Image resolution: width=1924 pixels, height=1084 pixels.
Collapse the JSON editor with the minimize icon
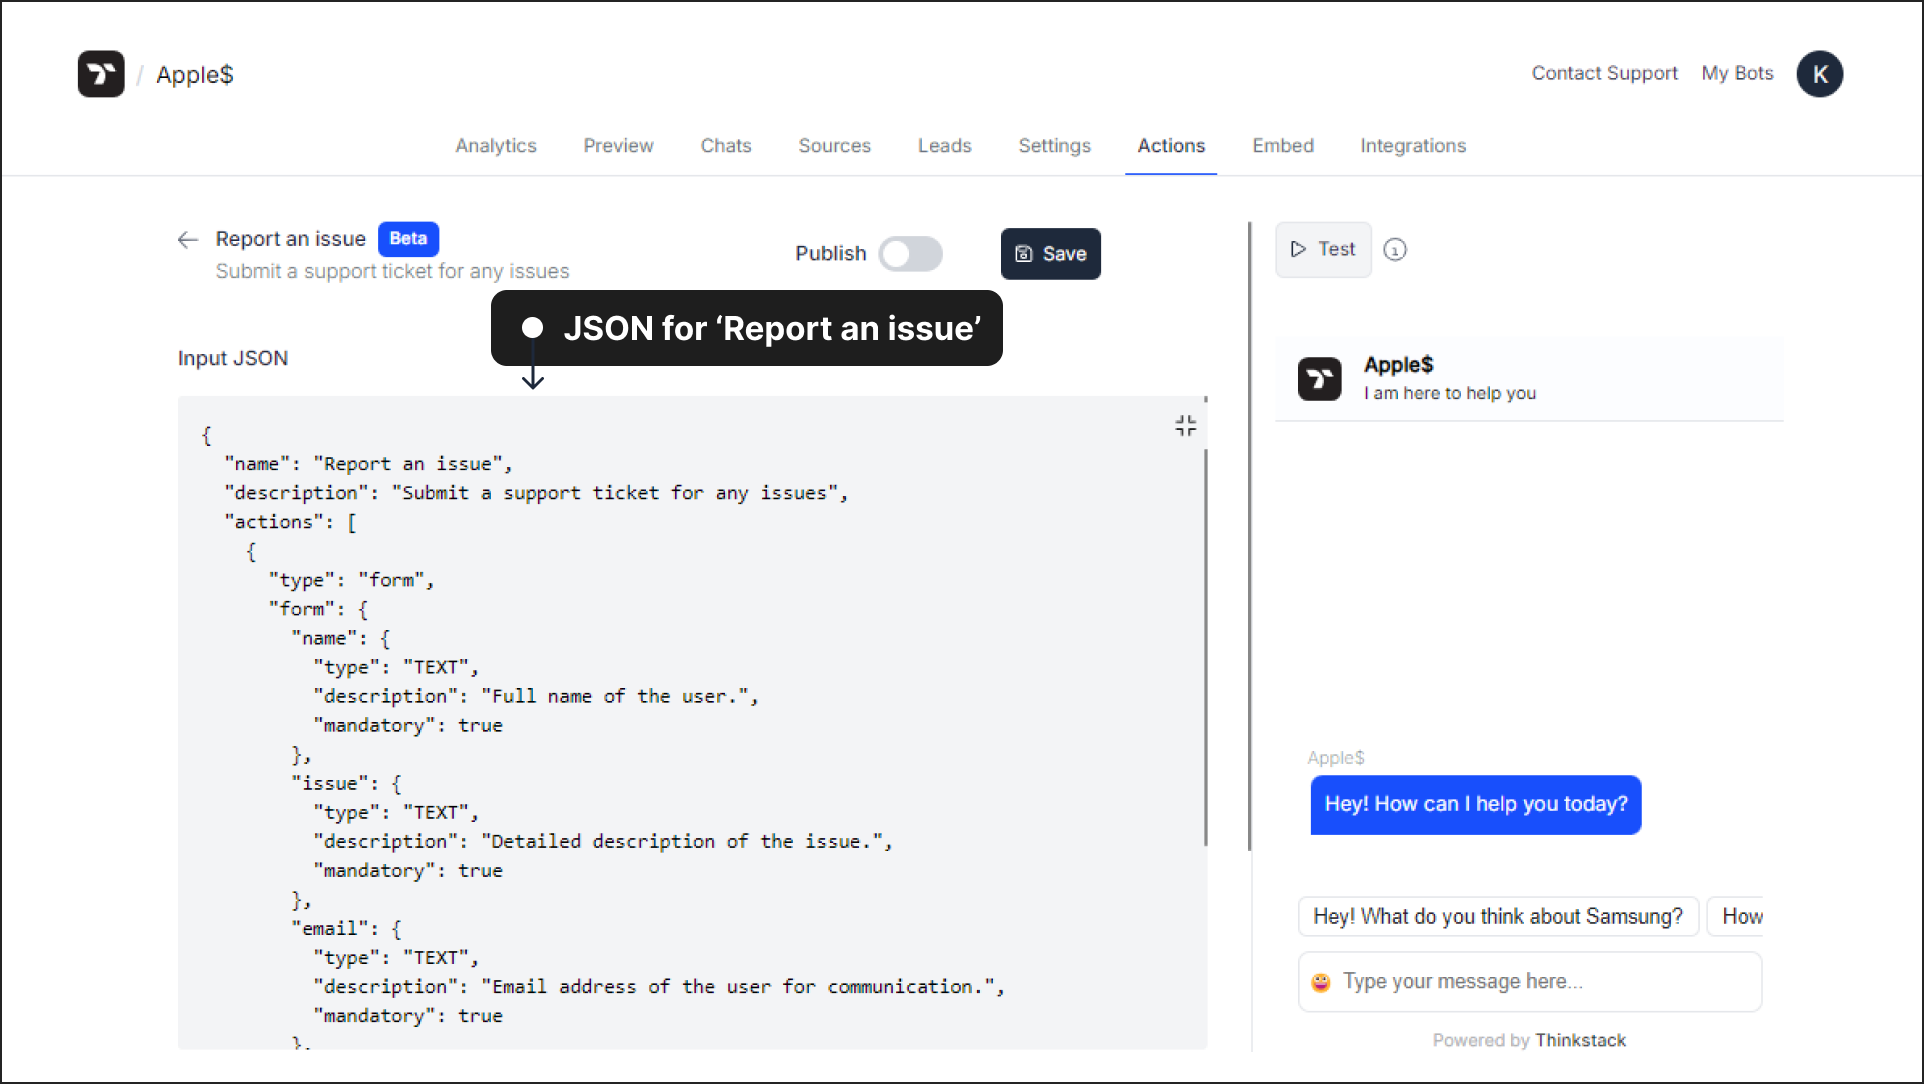click(1185, 426)
